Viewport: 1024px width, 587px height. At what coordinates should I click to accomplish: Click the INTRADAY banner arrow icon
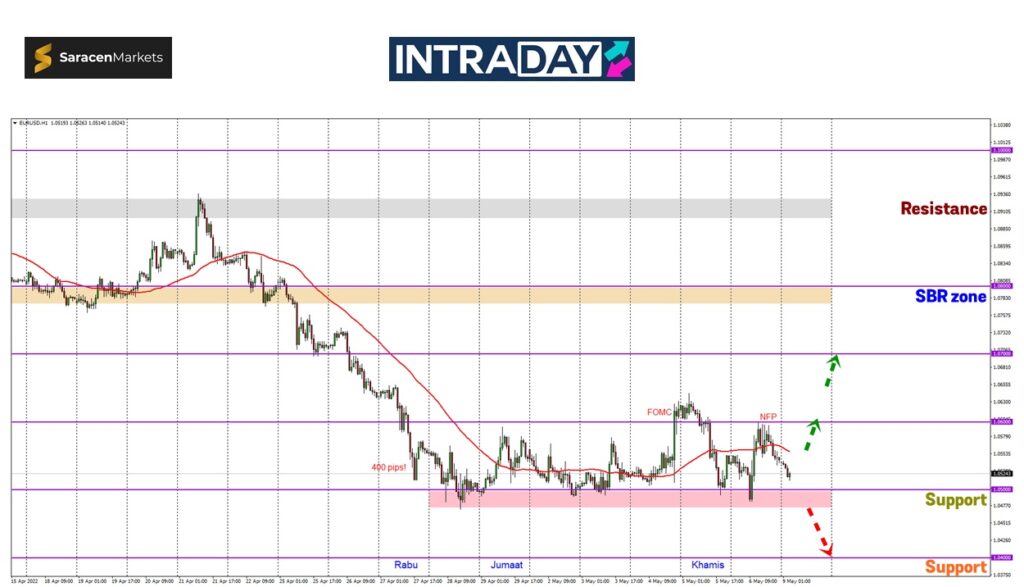(617, 59)
